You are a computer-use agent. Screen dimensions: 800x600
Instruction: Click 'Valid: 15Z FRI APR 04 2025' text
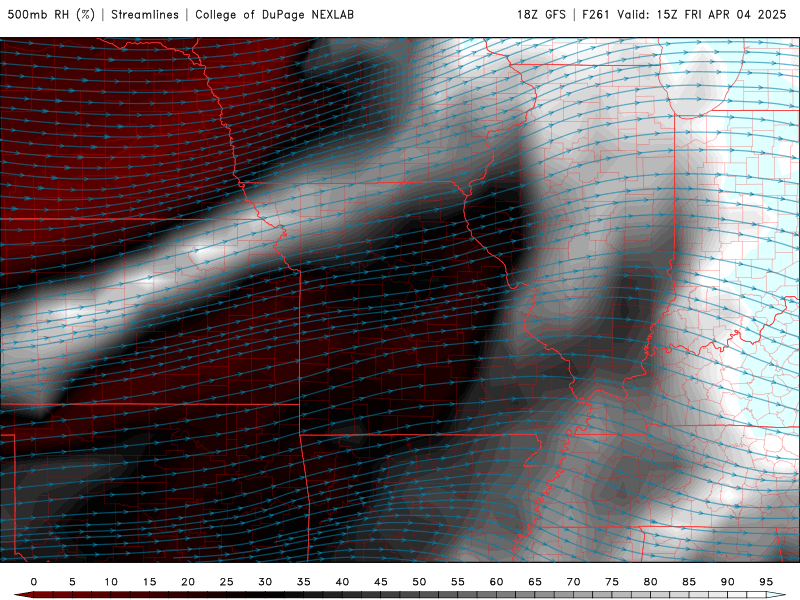tap(702, 15)
